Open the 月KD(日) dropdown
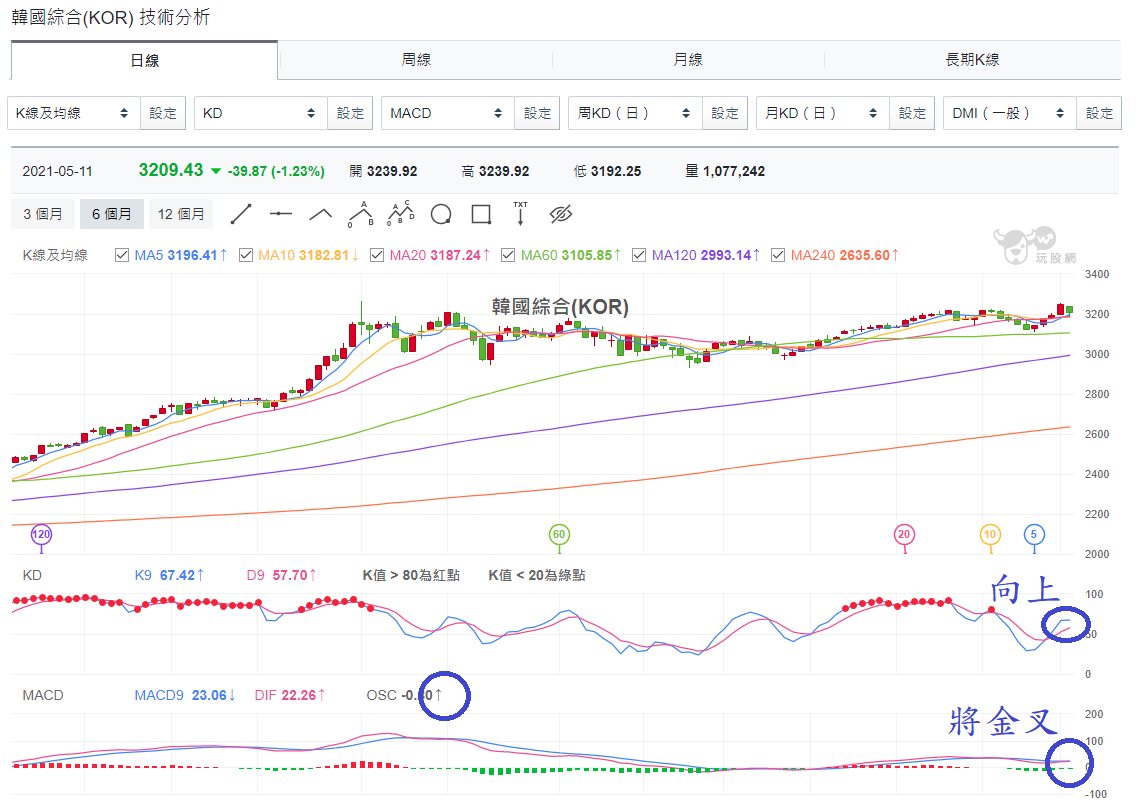1145x802 pixels. (822, 113)
